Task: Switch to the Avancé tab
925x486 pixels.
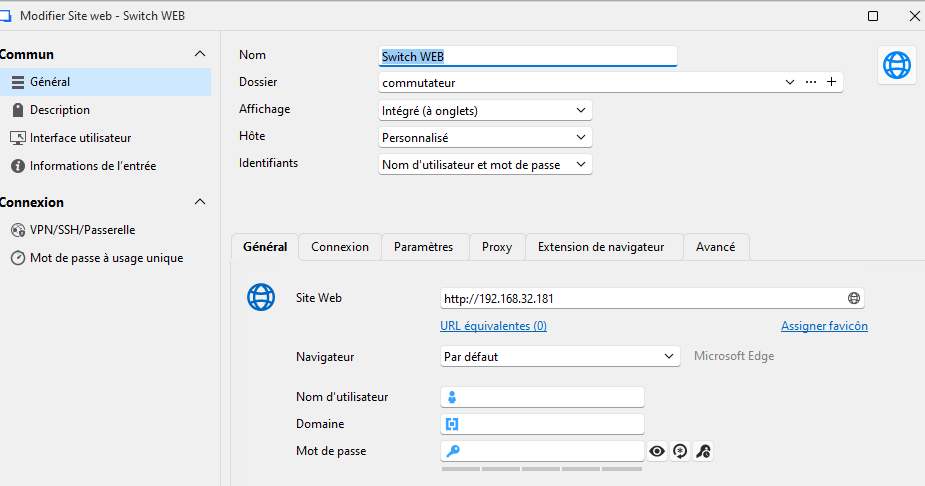Action: coord(716,247)
